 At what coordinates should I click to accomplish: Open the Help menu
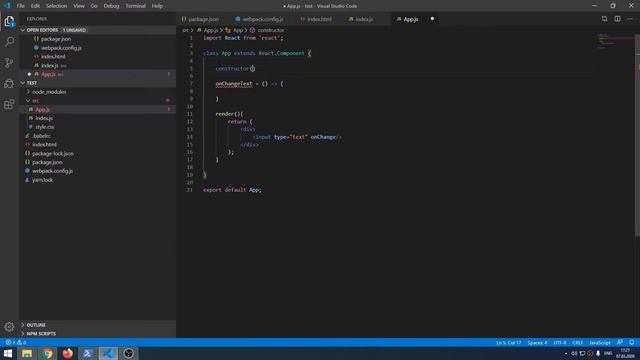tap(157, 6)
